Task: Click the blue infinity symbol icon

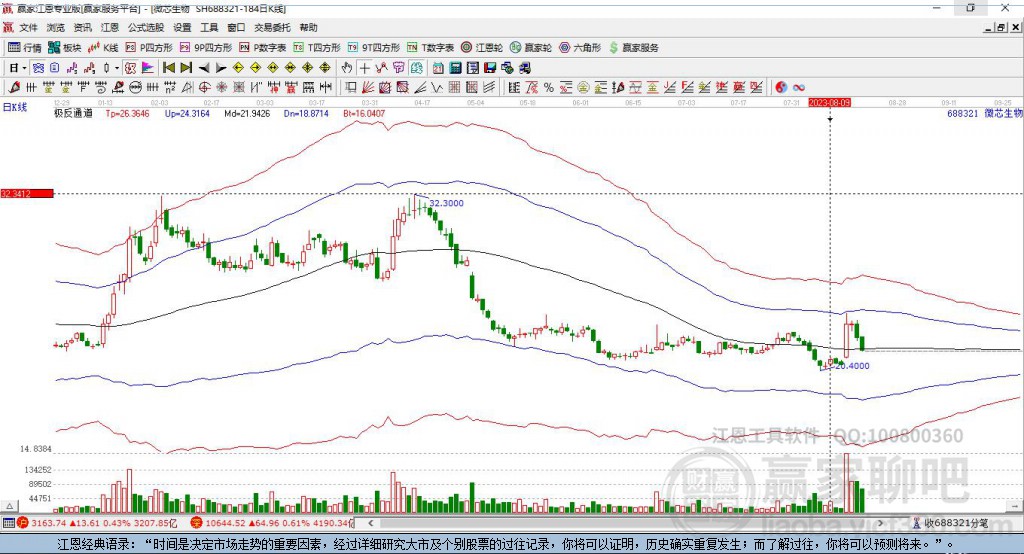Action: point(799,87)
